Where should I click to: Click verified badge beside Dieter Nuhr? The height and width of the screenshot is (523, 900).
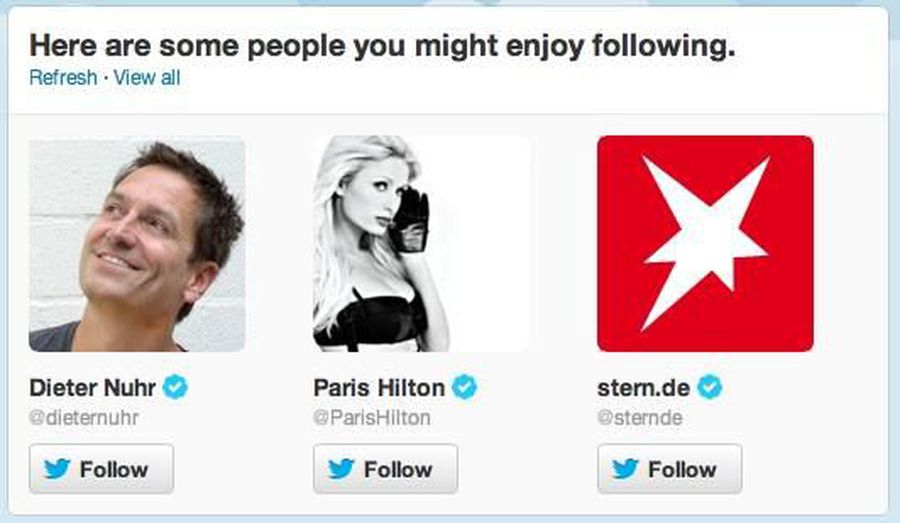click(x=177, y=387)
